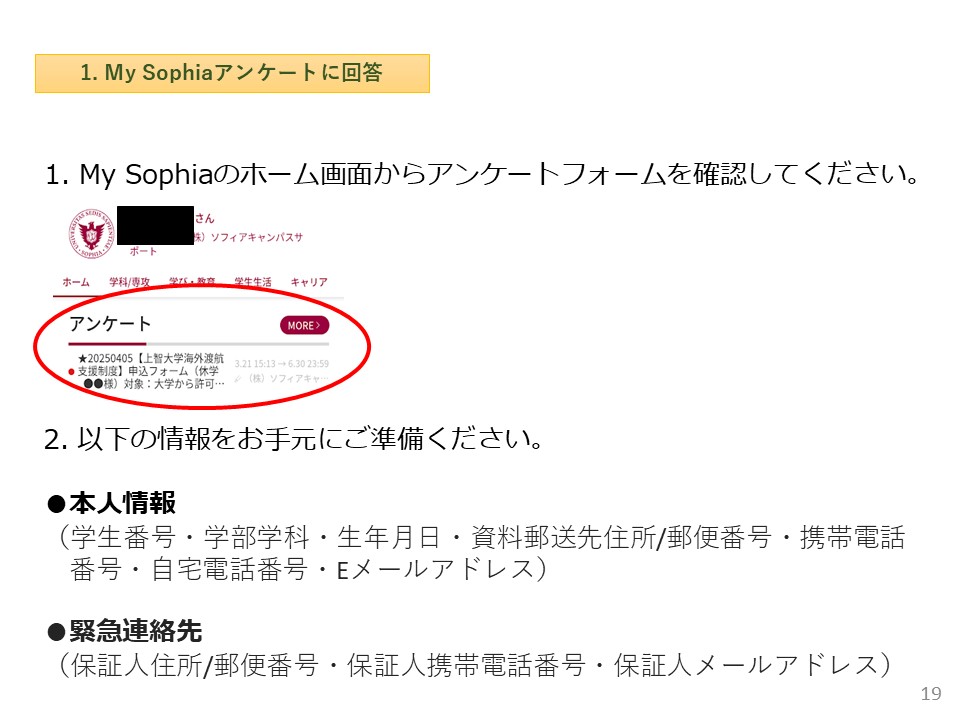Viewport: 960px width, 720px height.
Task: Open the 学び・教育 tab
Action: pyautogui.click(x=192, y=283)
